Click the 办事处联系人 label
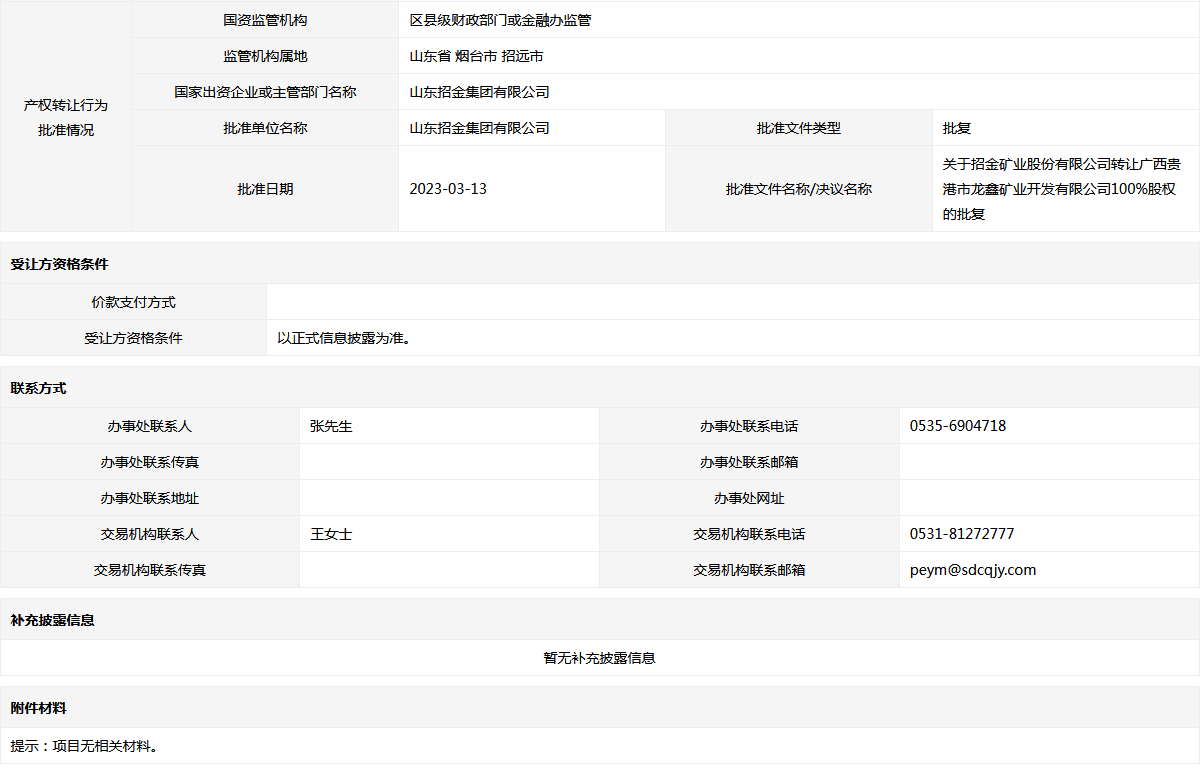The height and width of the screenshot is (769, 1202). click(x=150, y=426)
